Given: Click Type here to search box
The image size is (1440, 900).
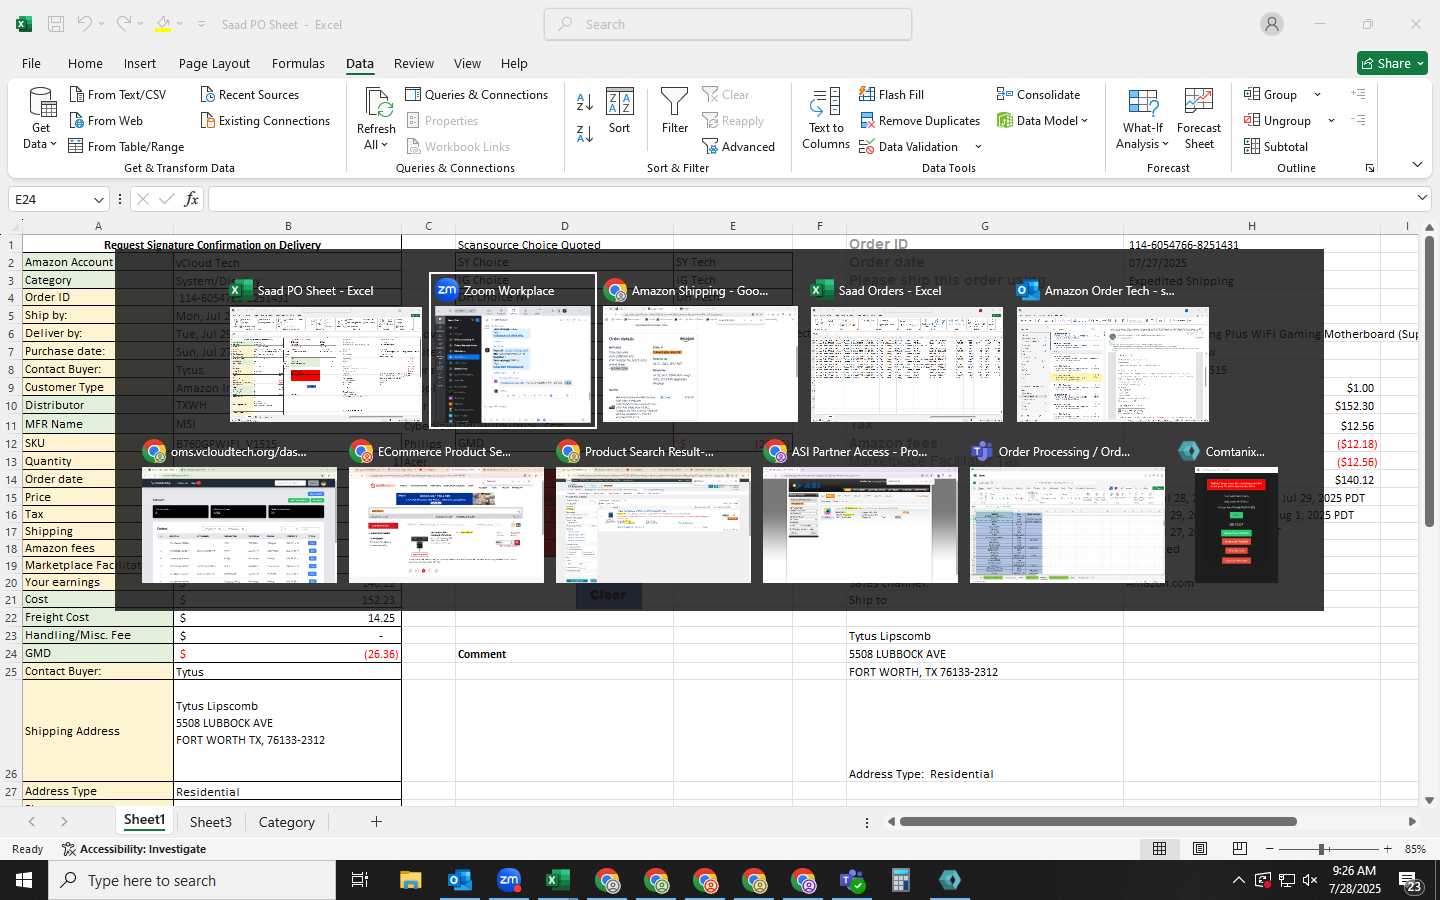Looking at the screenshot, I should [x=191, y=880].
